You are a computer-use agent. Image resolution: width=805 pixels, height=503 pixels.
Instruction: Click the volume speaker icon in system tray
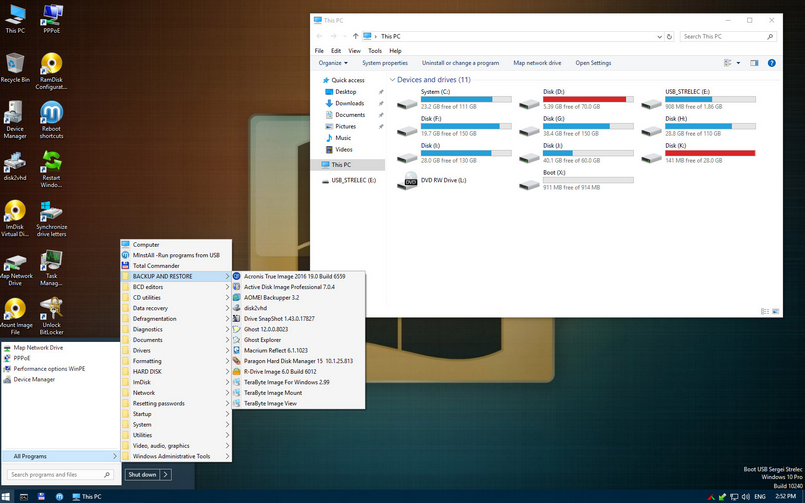click(x=745, y=497)
